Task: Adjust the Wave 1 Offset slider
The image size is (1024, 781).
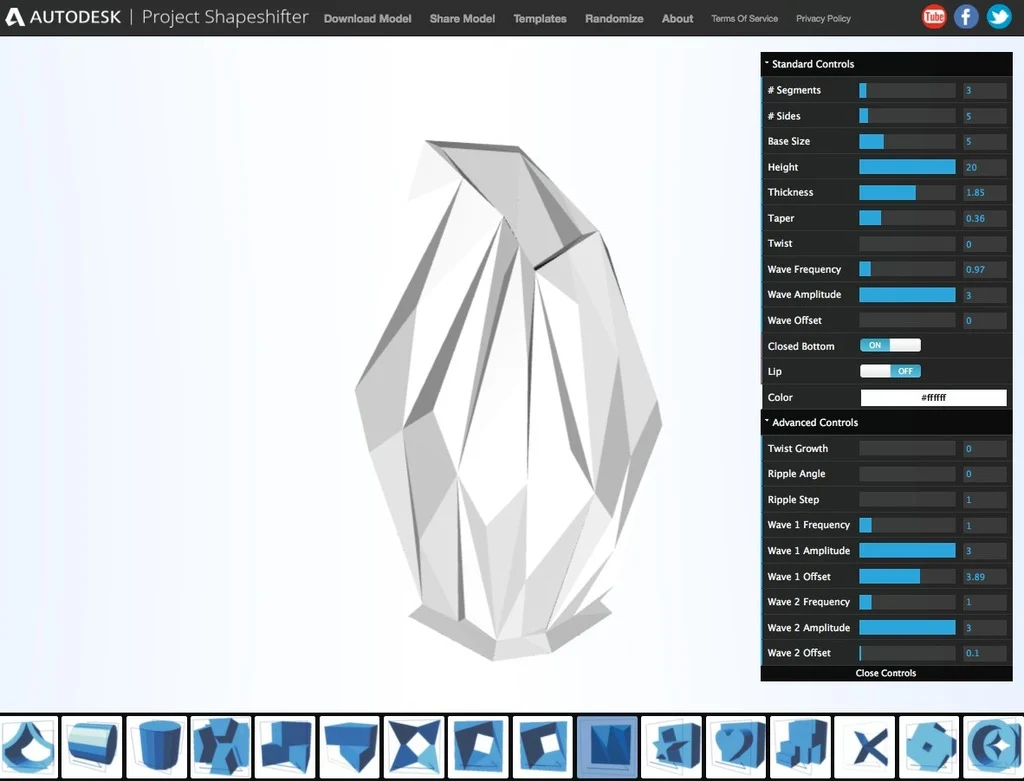Action: [x=907, y=576]
